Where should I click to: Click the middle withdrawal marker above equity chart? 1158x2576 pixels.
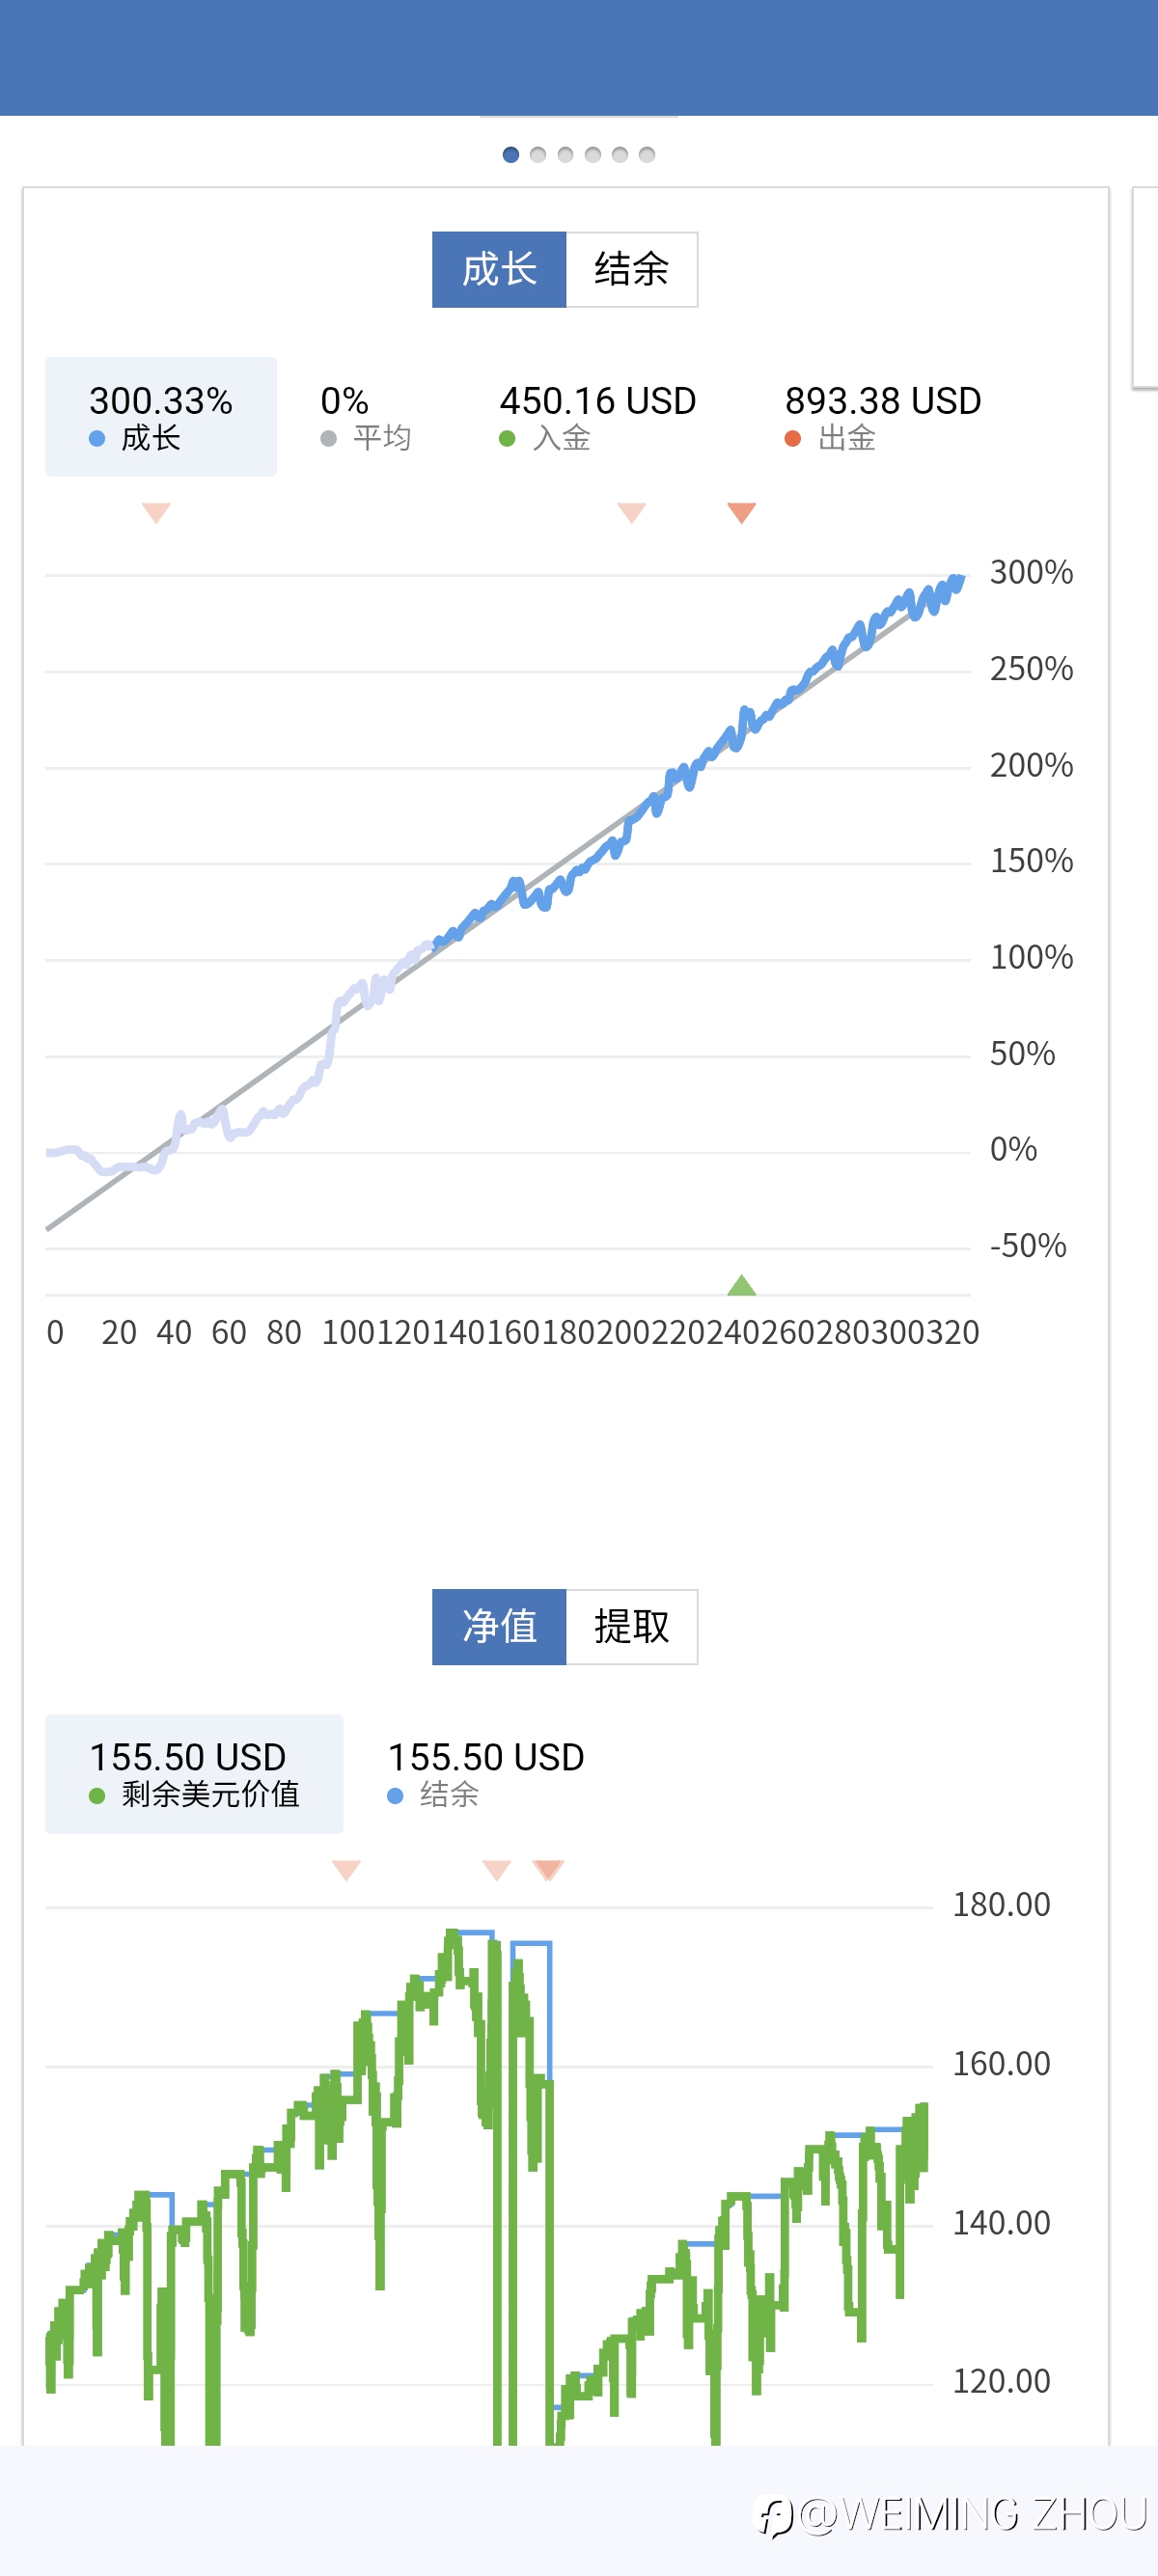click(x=496, y=1869)
